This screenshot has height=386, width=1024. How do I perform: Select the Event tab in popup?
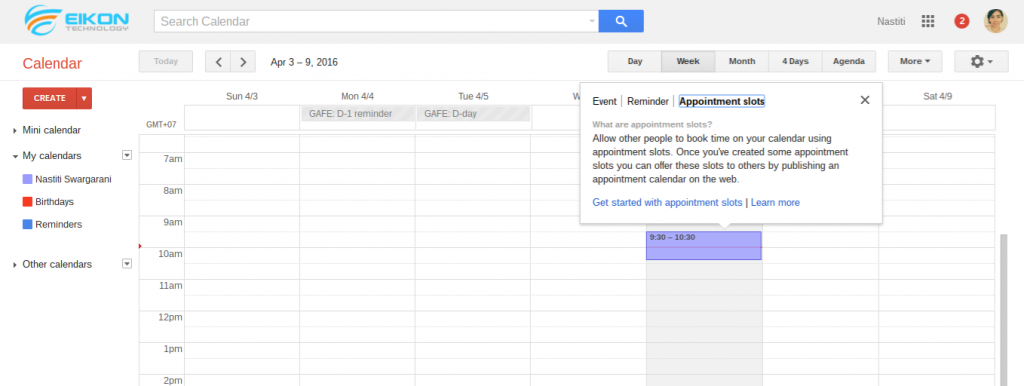[604, 101]
